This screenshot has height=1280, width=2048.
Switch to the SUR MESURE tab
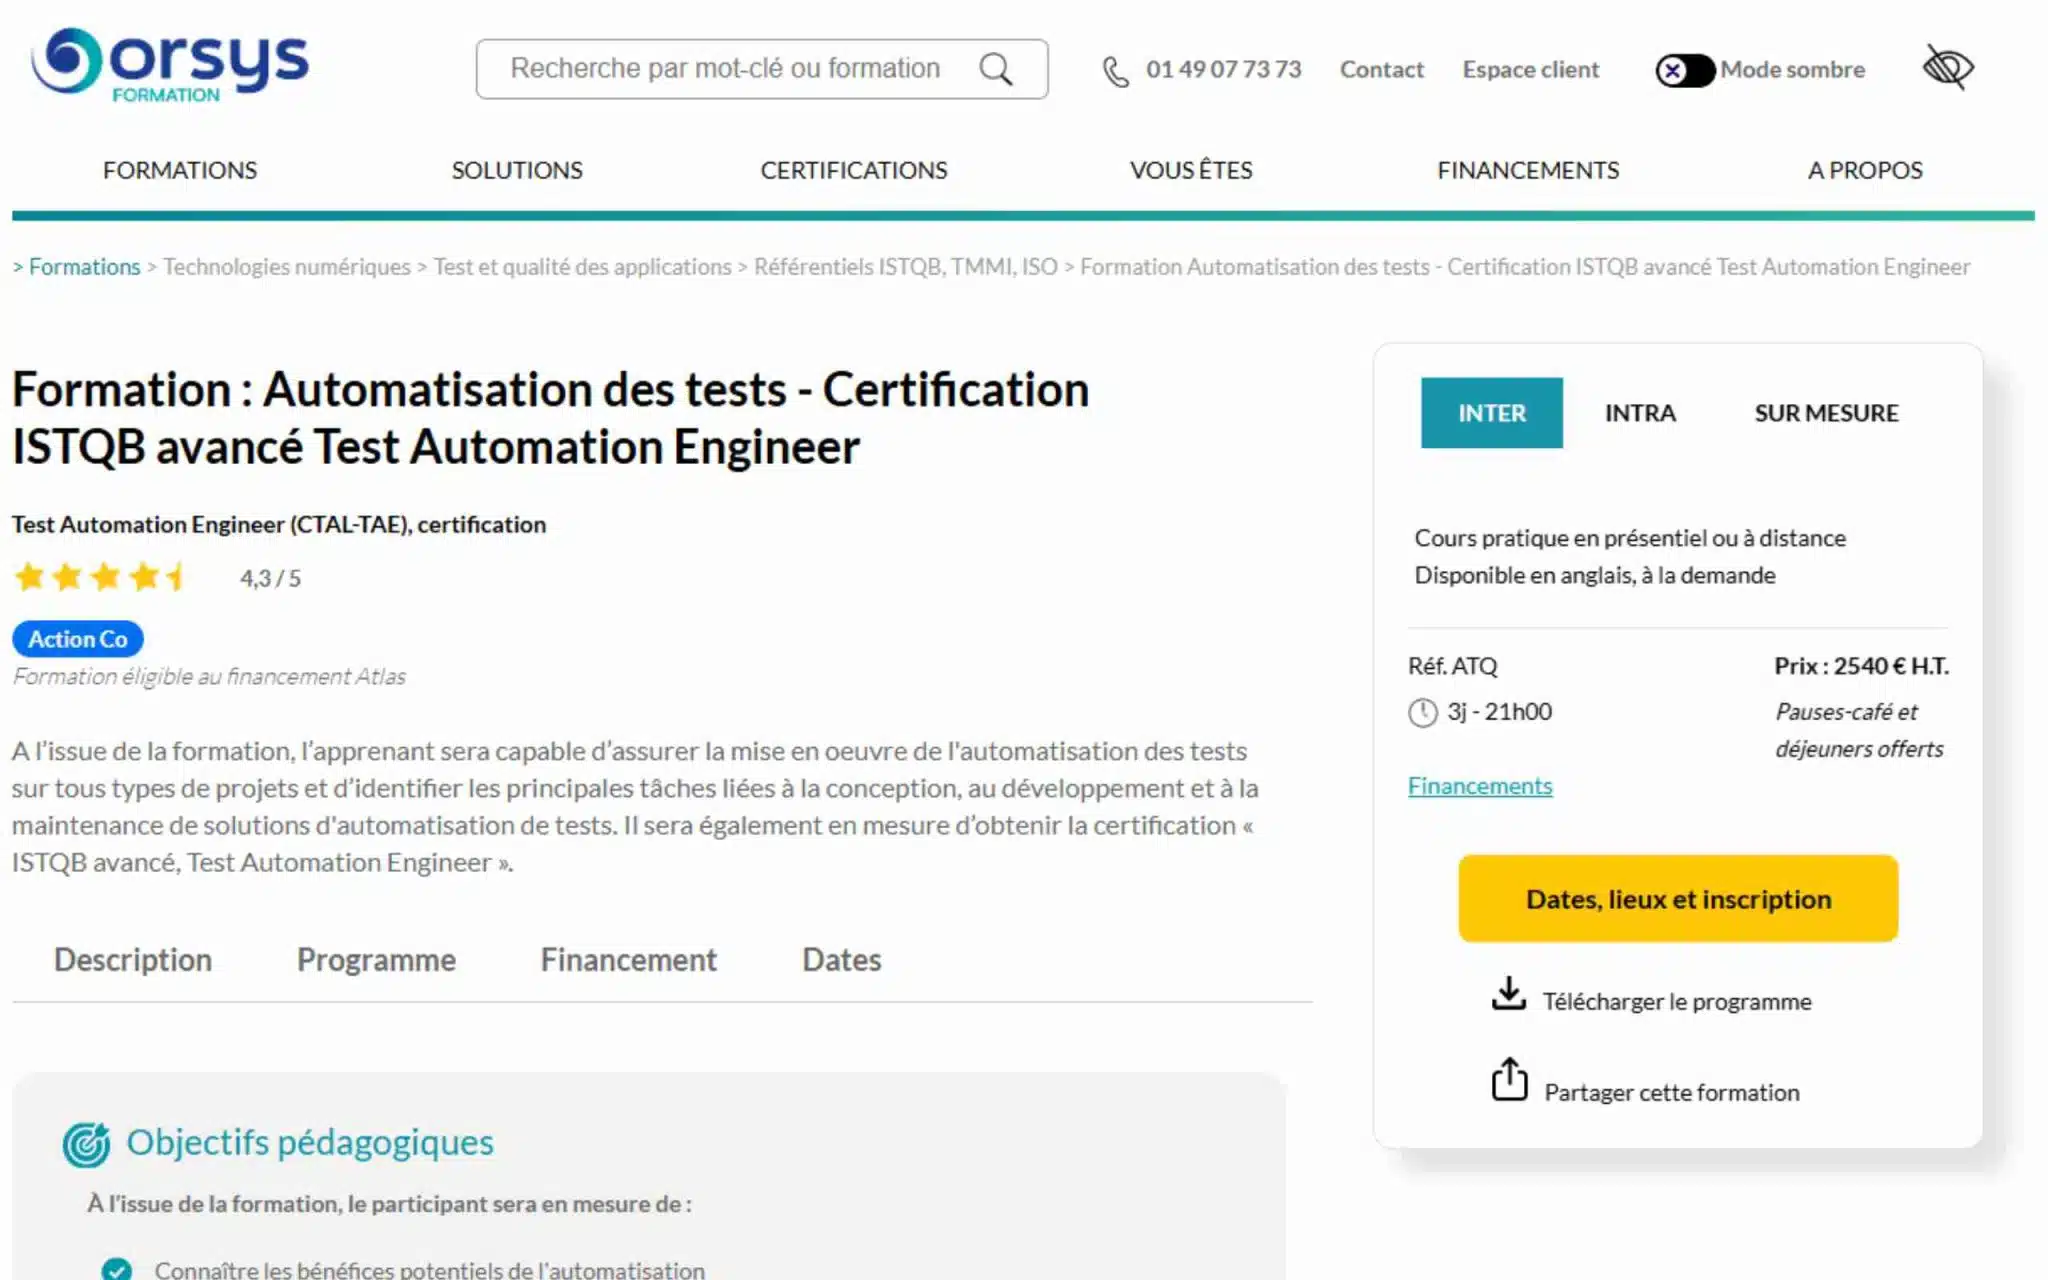[x=1826, y=413]
